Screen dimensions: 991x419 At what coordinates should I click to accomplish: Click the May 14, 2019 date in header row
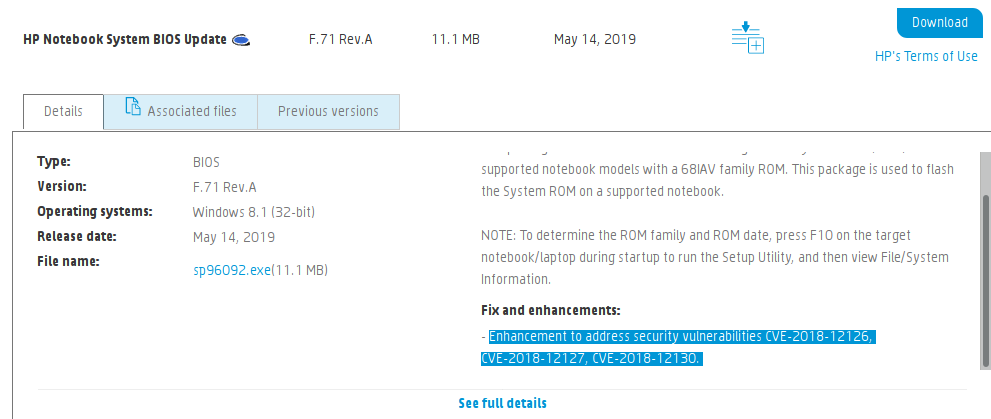point(595,39)
